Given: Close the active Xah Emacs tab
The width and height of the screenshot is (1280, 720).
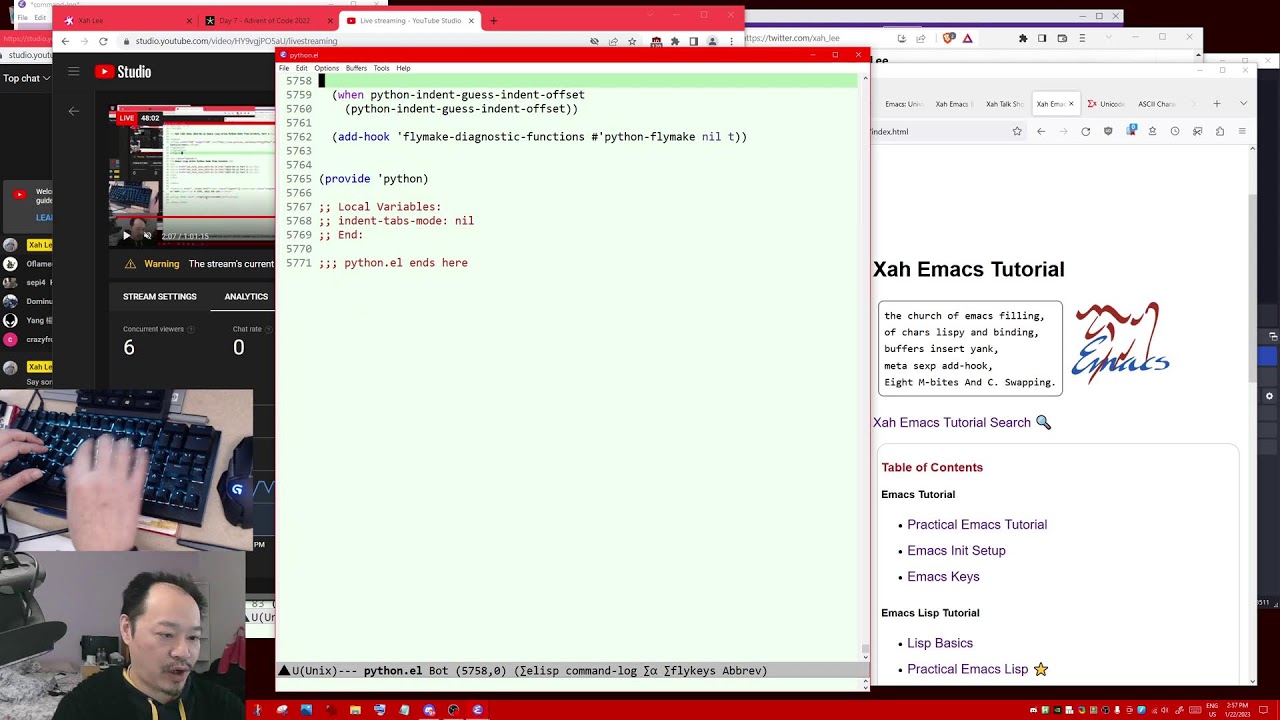Looking at the screenshot, I should pos(1071,104).
